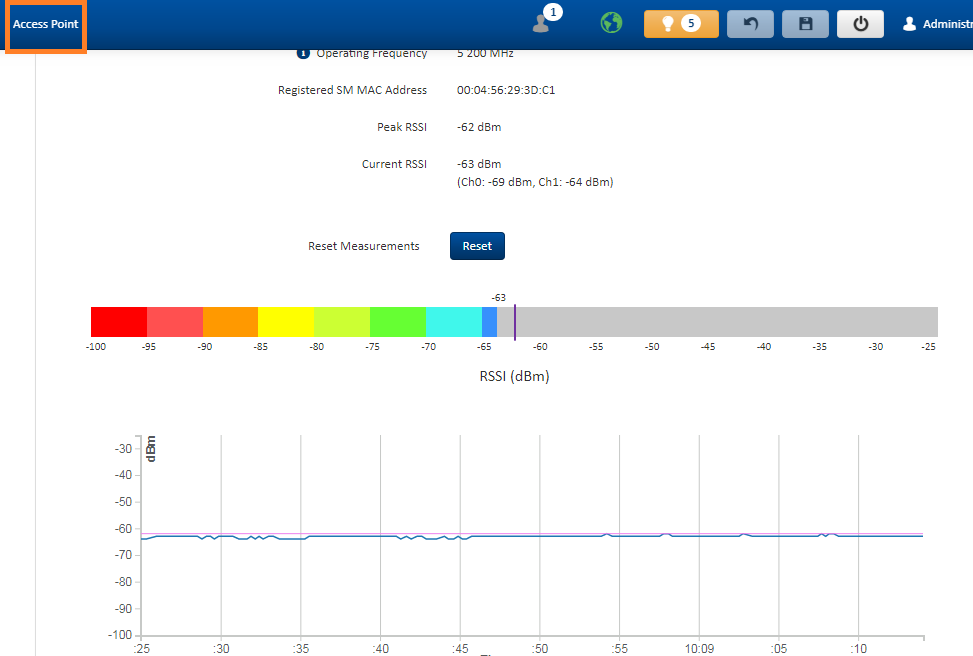Open the Administrator user menu
Image resolution: width=973 pixels, height=656 pixels.
click(x=936, y=24)
